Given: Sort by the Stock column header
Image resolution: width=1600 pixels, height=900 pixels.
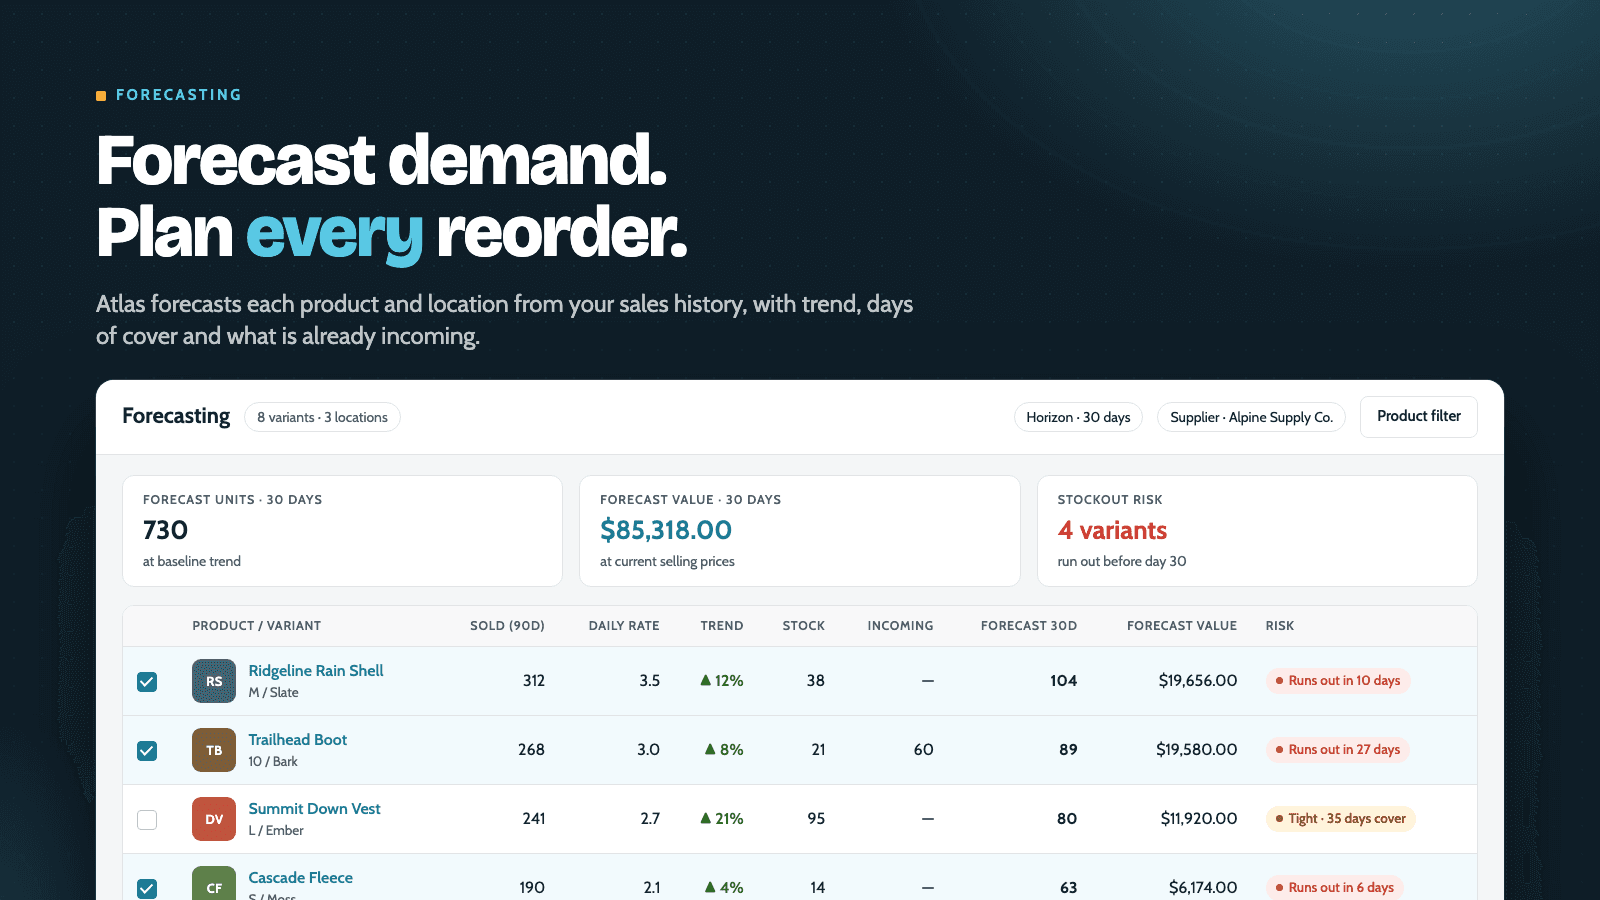Looking at the screenshot, I should tap(804, 626).
